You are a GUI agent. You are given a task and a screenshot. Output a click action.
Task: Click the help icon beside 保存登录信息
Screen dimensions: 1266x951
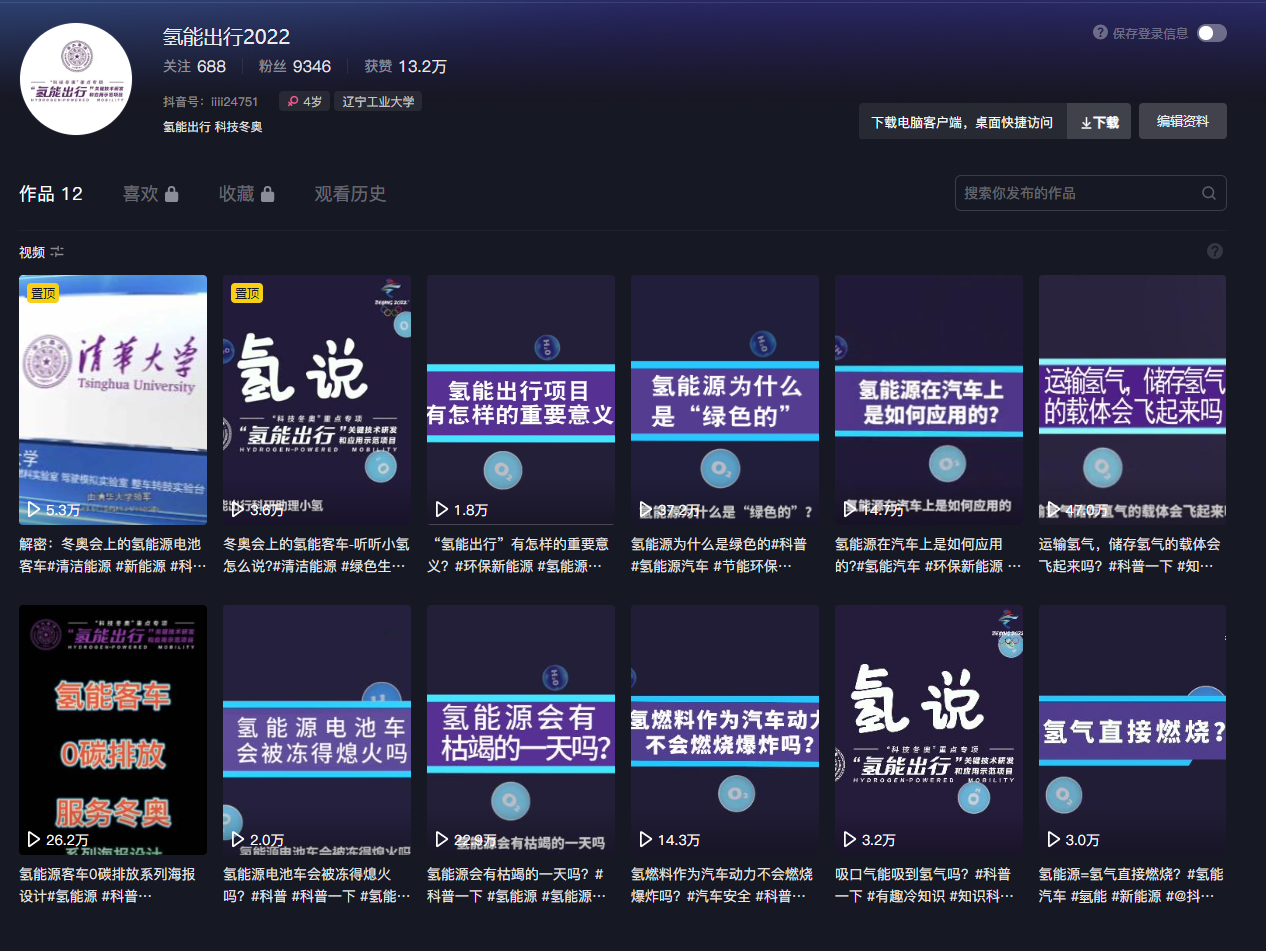click(1100, 33)
